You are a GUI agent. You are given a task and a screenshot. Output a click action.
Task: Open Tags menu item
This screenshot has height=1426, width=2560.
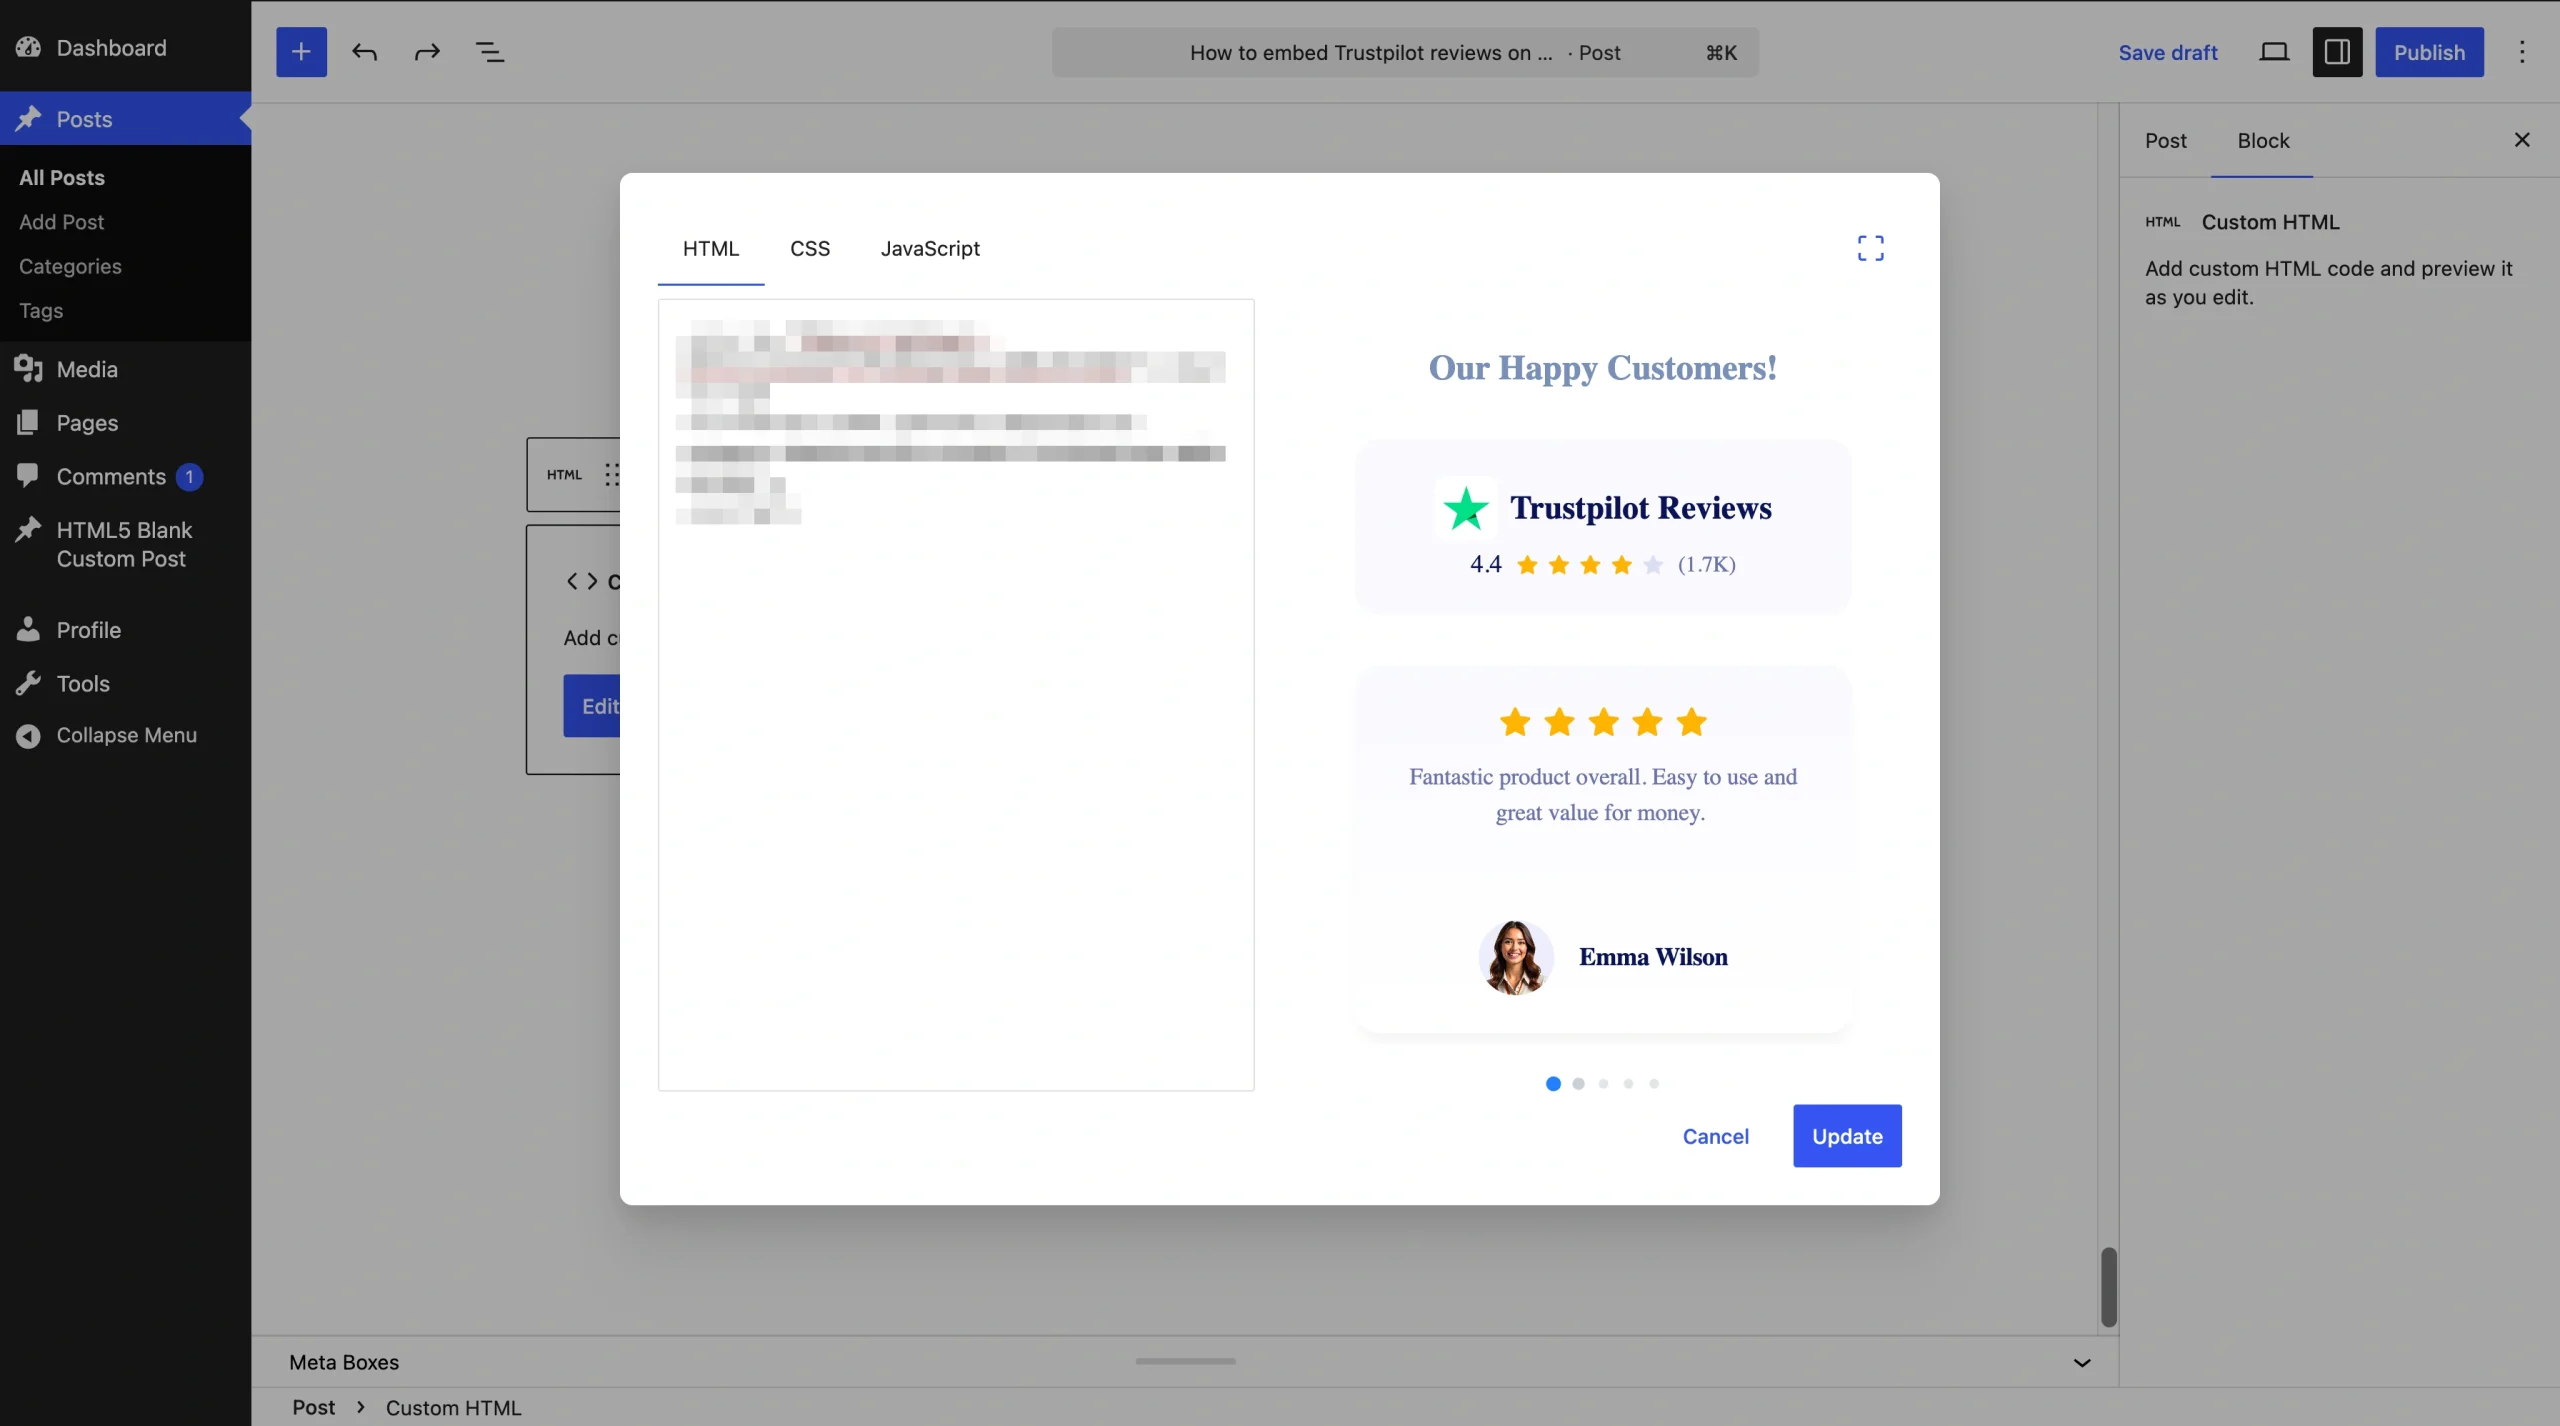(41, 311)
